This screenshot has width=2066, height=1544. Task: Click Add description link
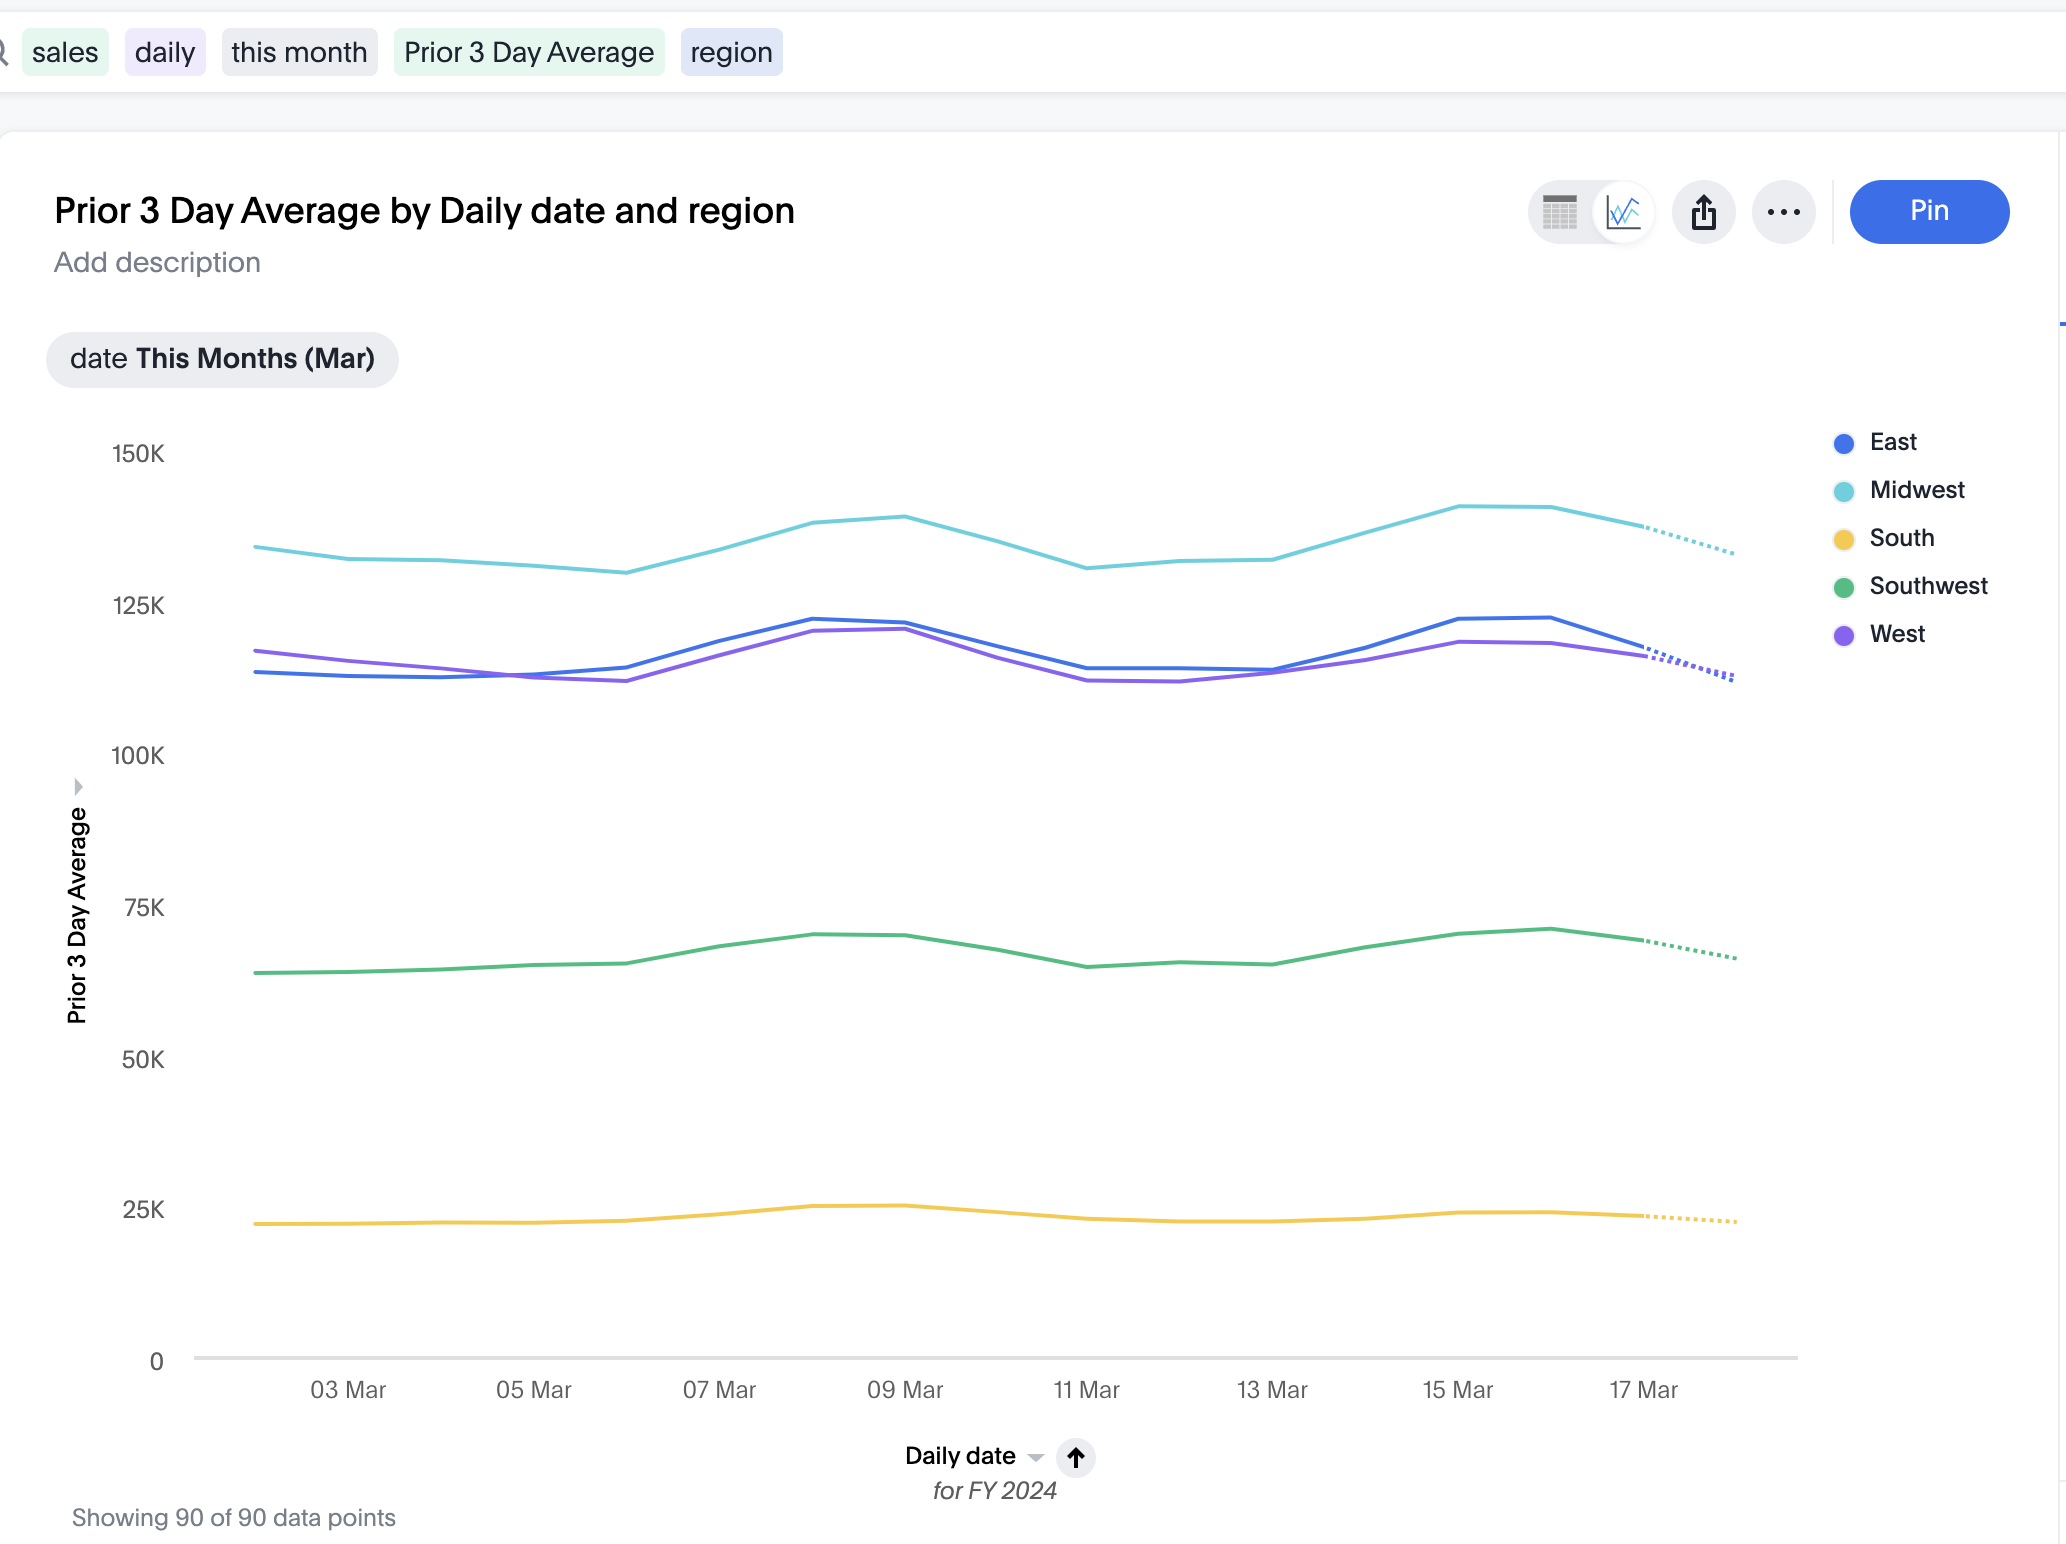(x=157, y=262)
